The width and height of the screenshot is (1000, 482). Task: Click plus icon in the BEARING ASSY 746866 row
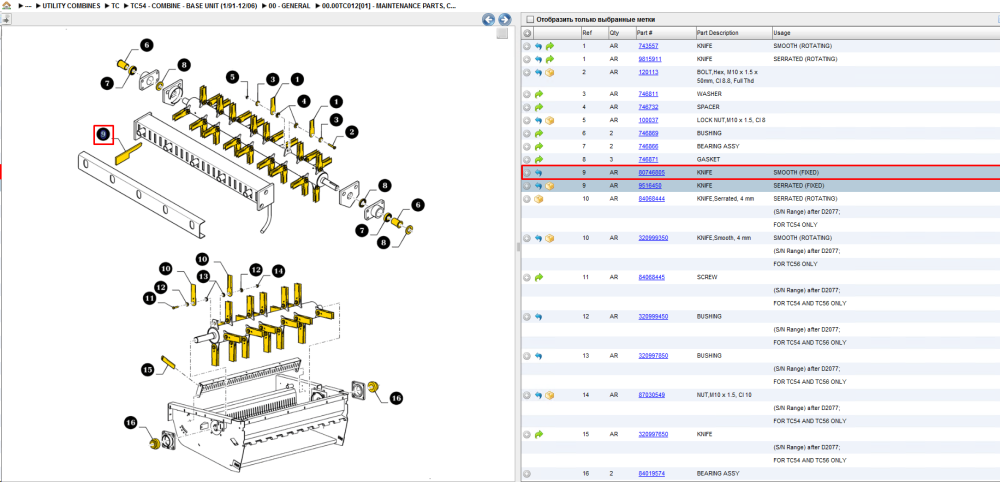[527, 147]
